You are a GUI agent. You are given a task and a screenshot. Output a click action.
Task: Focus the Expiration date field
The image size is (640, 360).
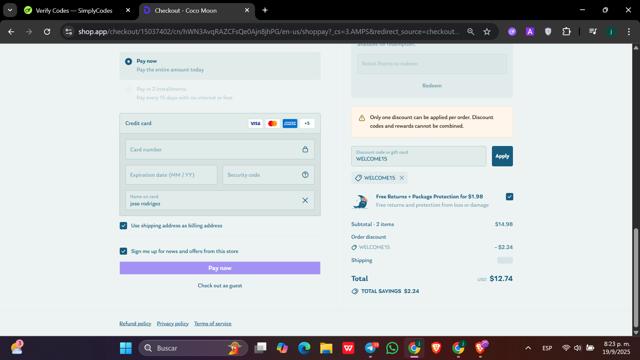pos(171,175)
